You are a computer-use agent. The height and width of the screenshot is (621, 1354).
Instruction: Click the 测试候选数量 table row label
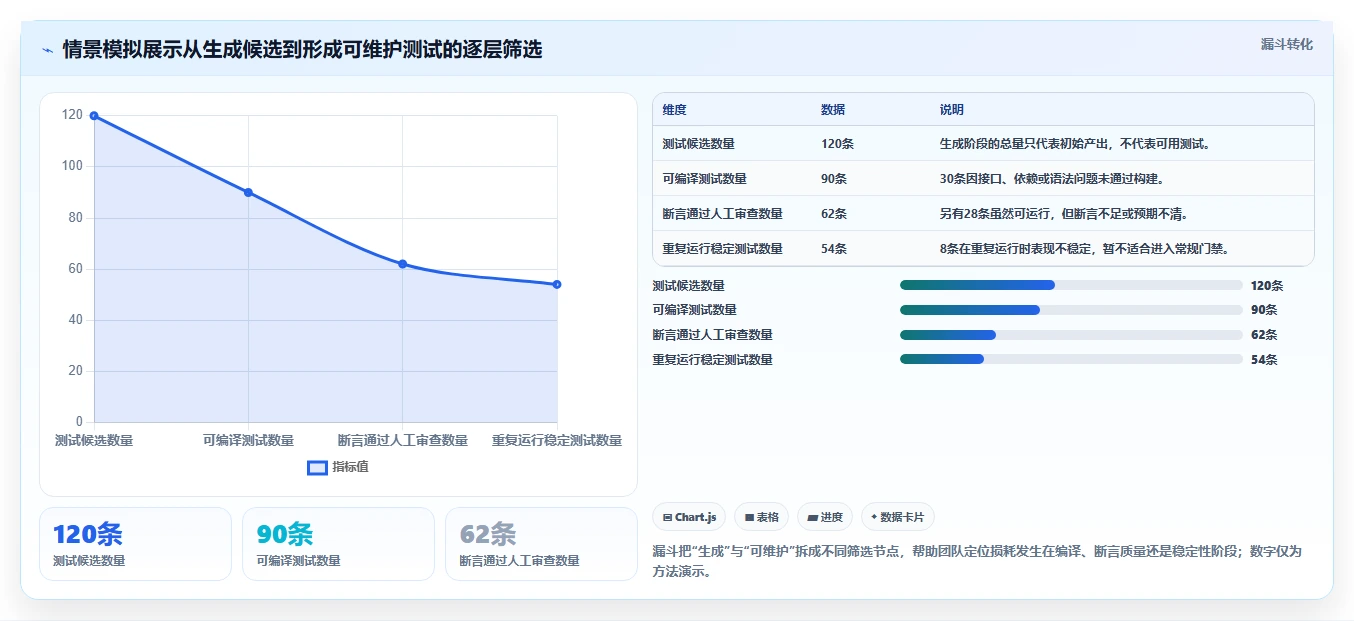coord(698,144)
